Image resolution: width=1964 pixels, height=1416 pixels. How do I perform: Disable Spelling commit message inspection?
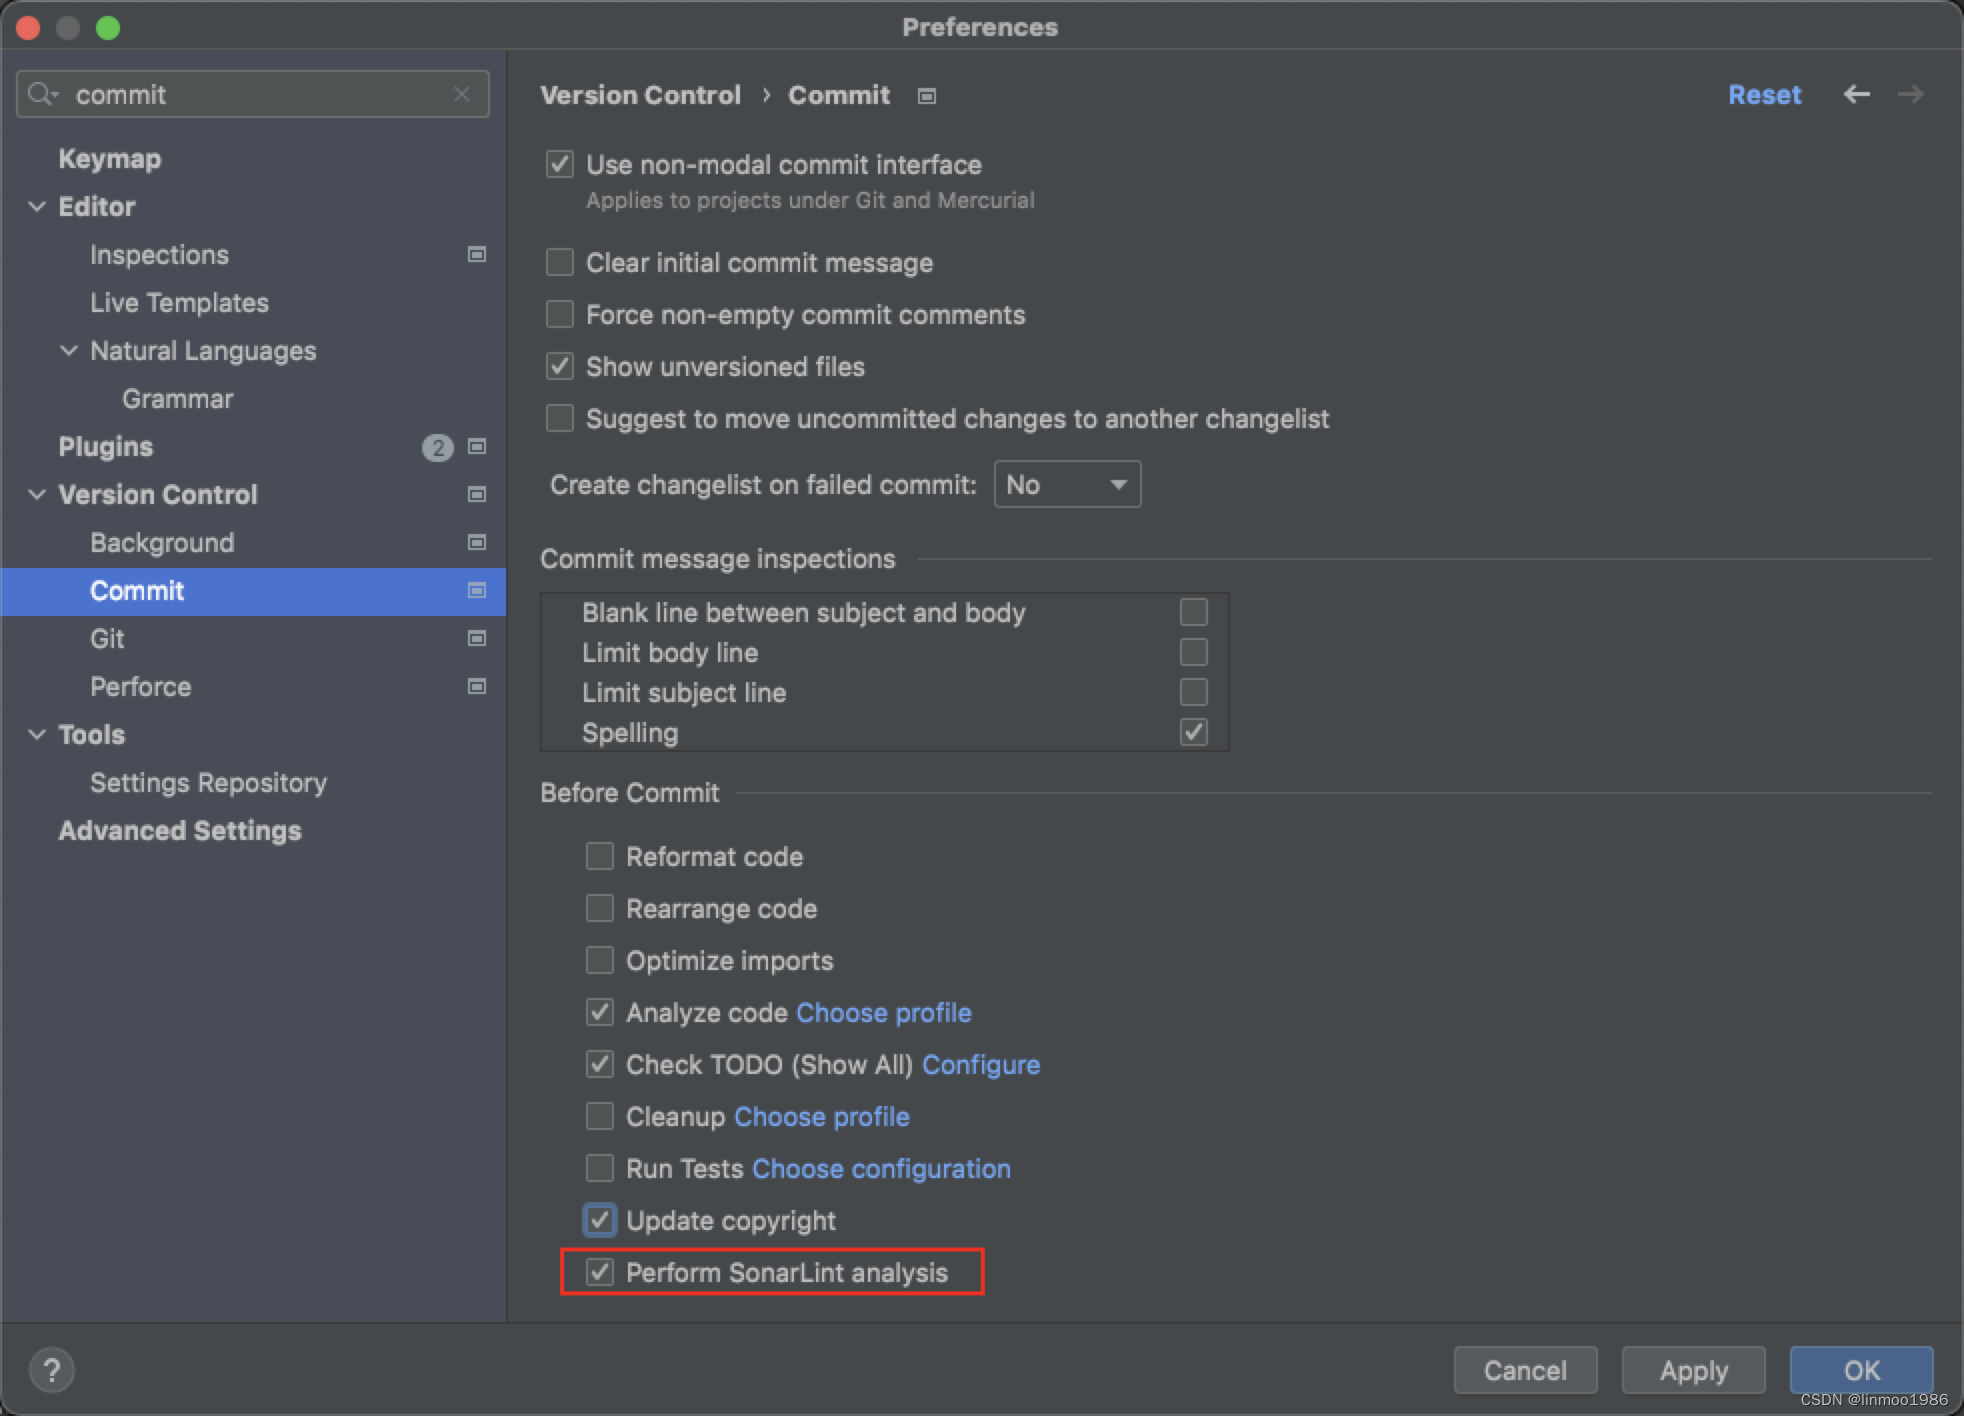pyautogui.click(x=1194, y=732)
